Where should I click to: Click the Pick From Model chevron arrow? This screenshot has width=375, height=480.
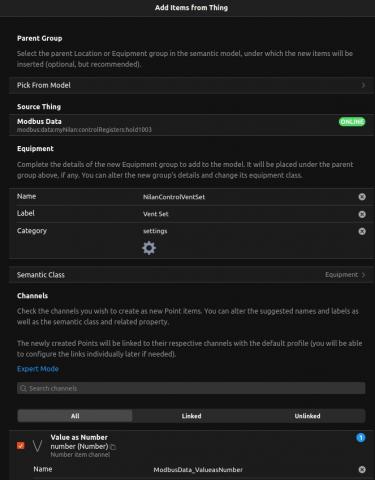coord(363,85)
